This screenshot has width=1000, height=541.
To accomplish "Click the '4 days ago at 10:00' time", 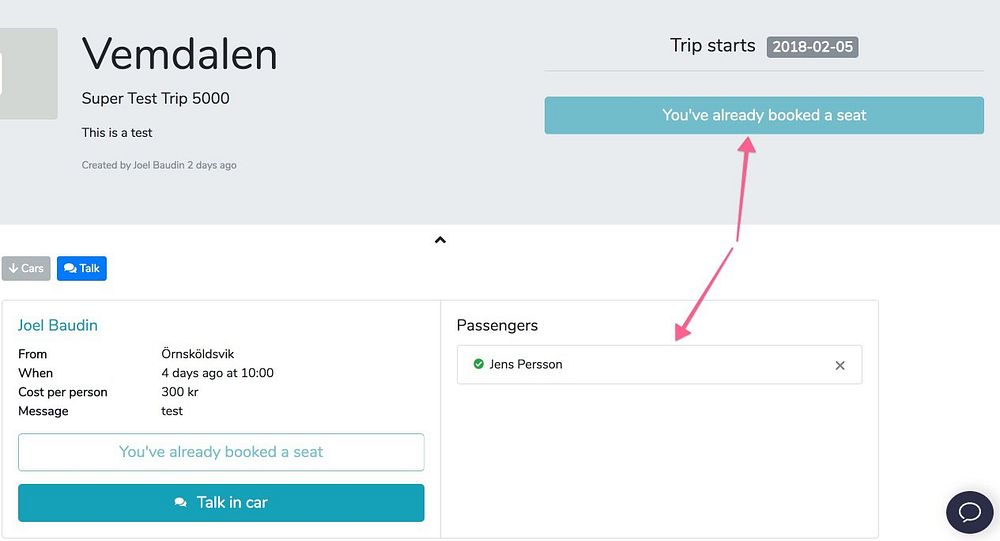I will [217, 373].
